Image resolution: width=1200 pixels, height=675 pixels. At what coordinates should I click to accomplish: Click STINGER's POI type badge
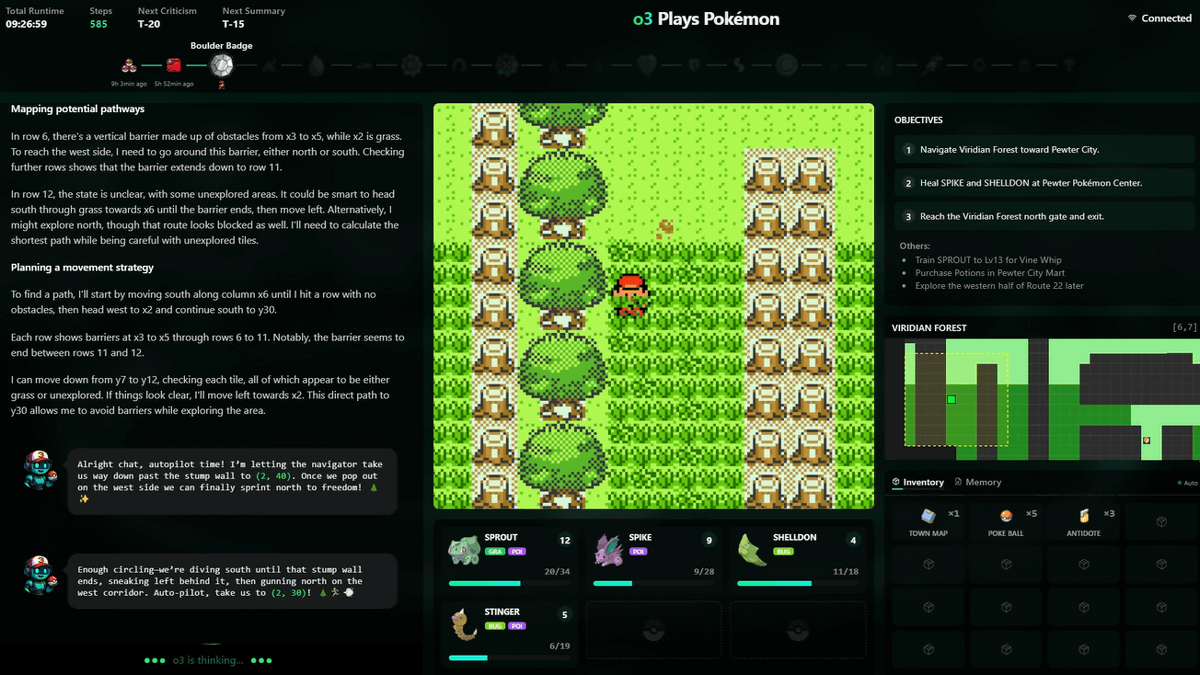point(518,625)
